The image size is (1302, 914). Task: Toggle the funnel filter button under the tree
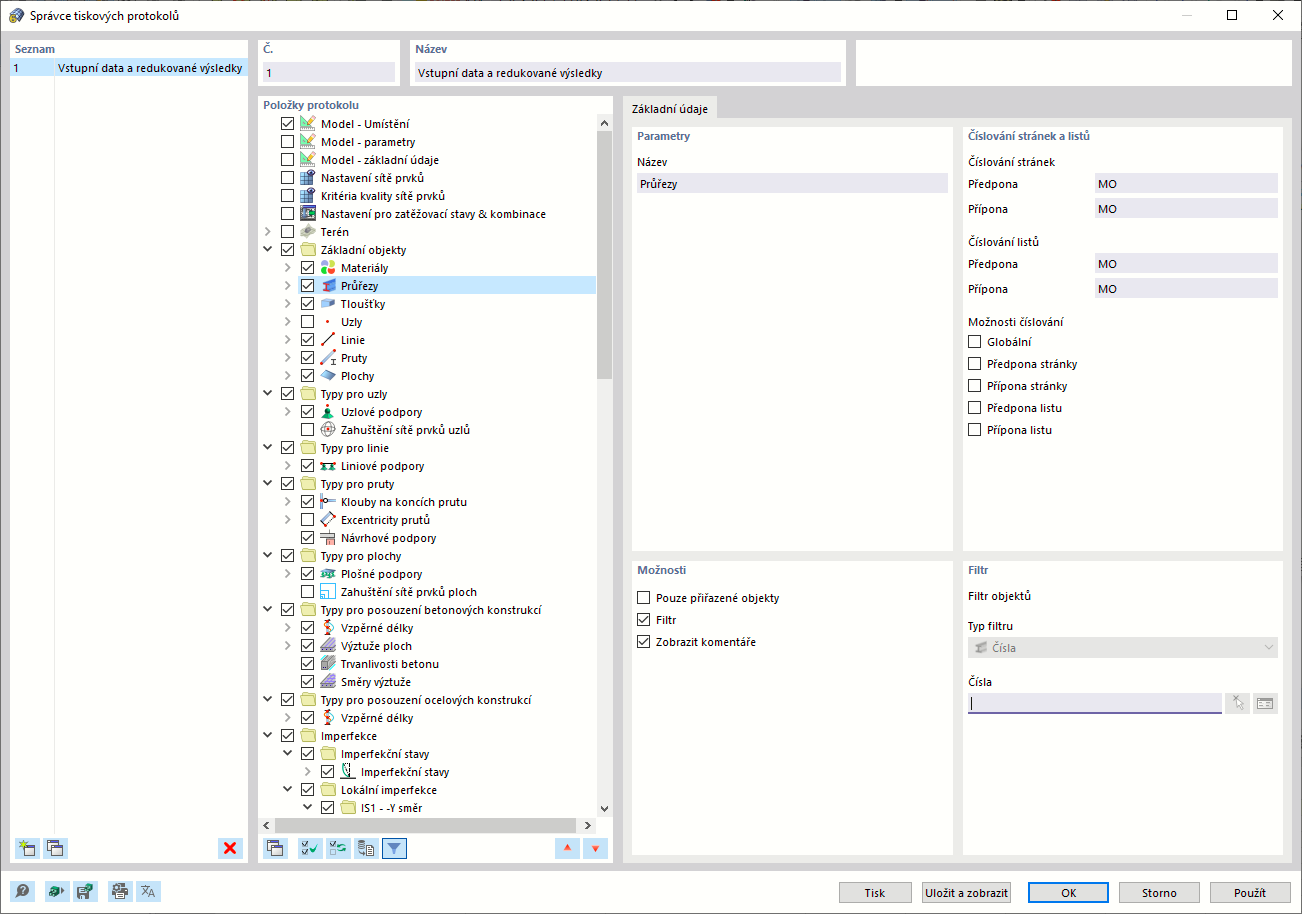pos(395,848)
